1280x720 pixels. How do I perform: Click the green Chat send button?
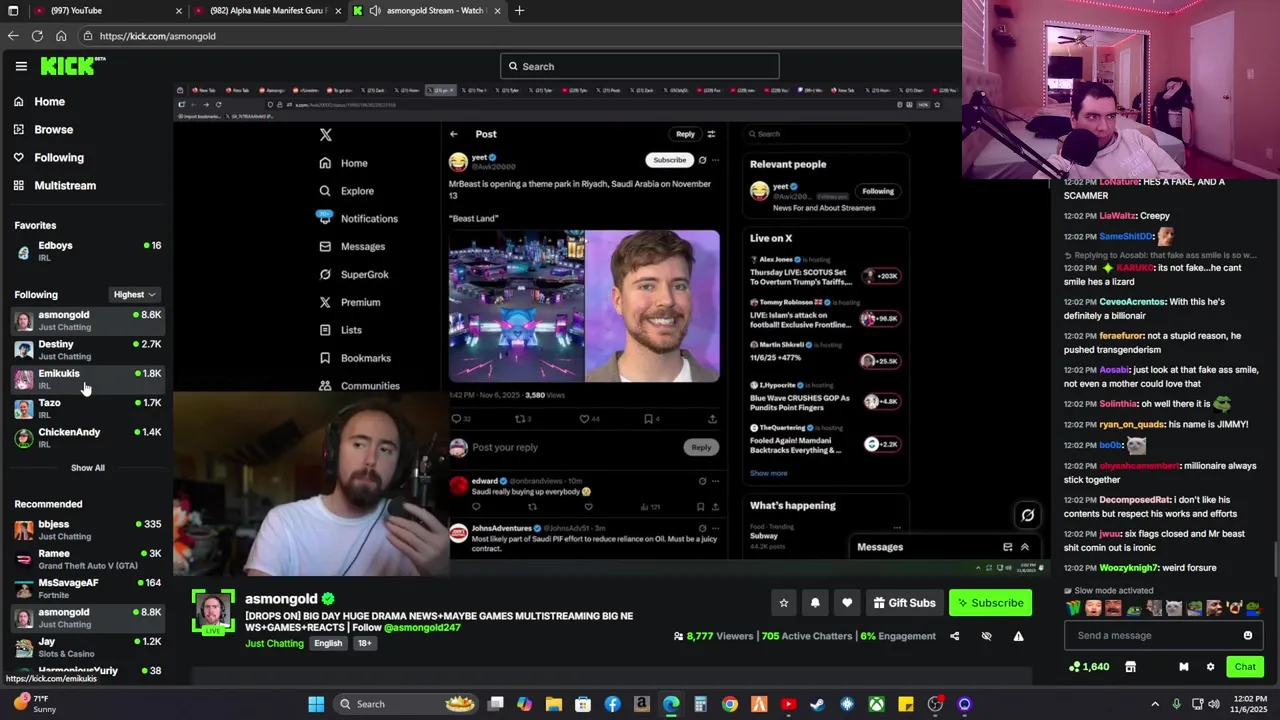pos(1245,667)
